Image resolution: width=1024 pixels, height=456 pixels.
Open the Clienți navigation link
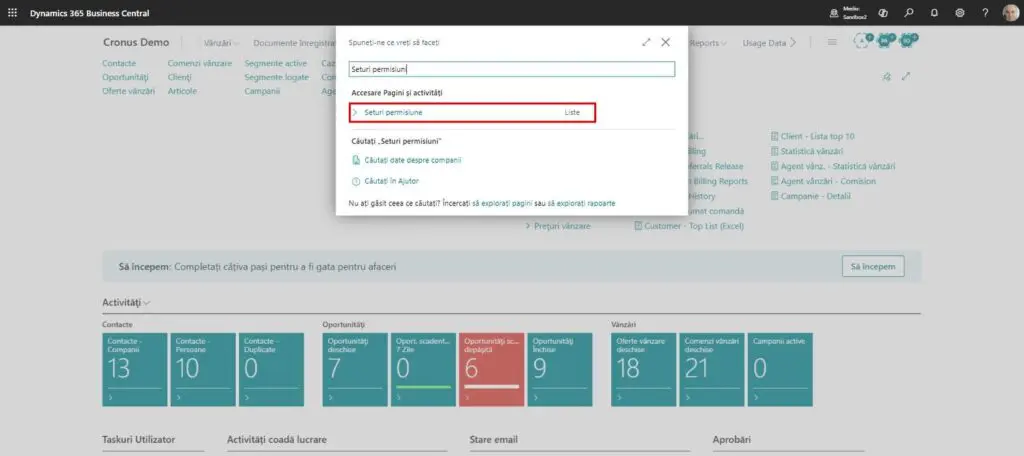pyautogui.click(x=180, y=77)
